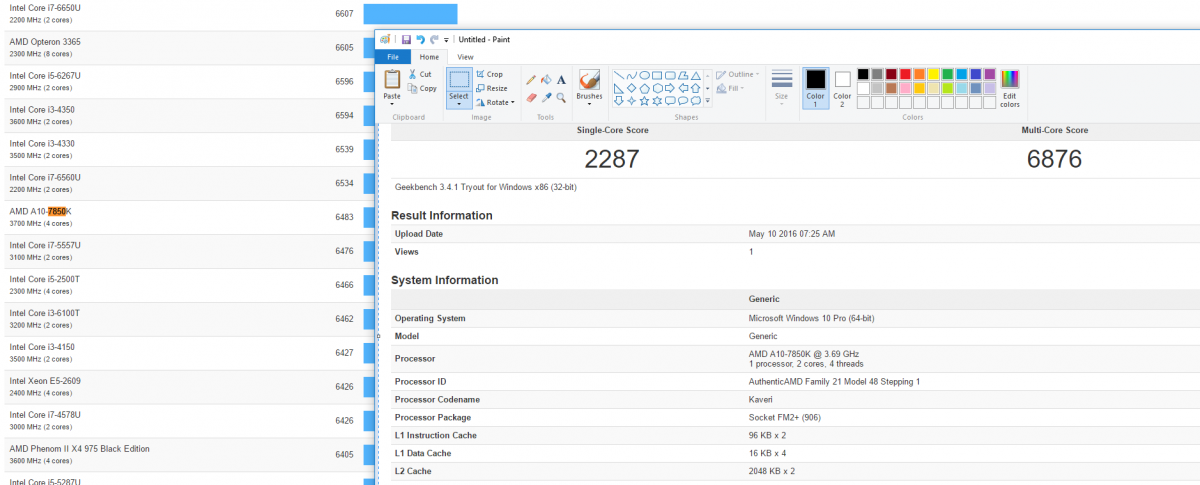Click the Redo arrow in Paint's title bar
Image resolution: width=1200 pixels, height=485 pixels.
(x=434, y=39)
